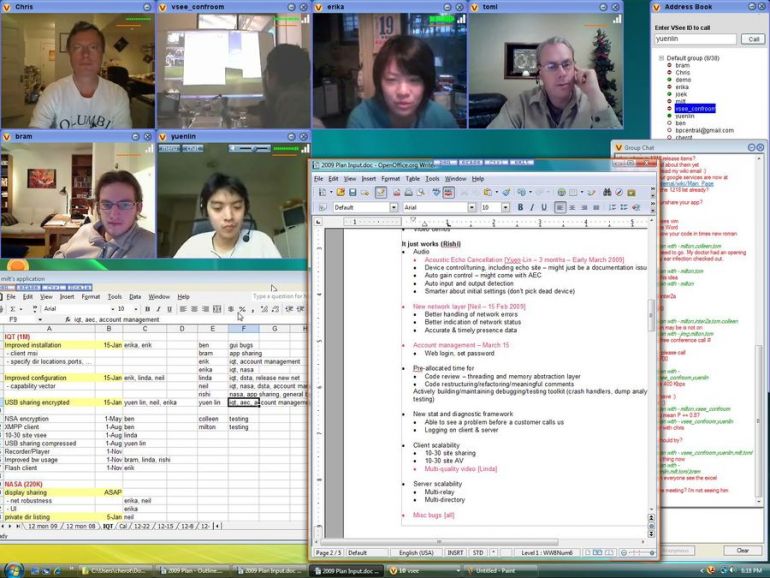The width and height of the screenshot is (770, 578).
Task: Toggle Italic in Excel toolbar
Action: (x=159, y=309)
